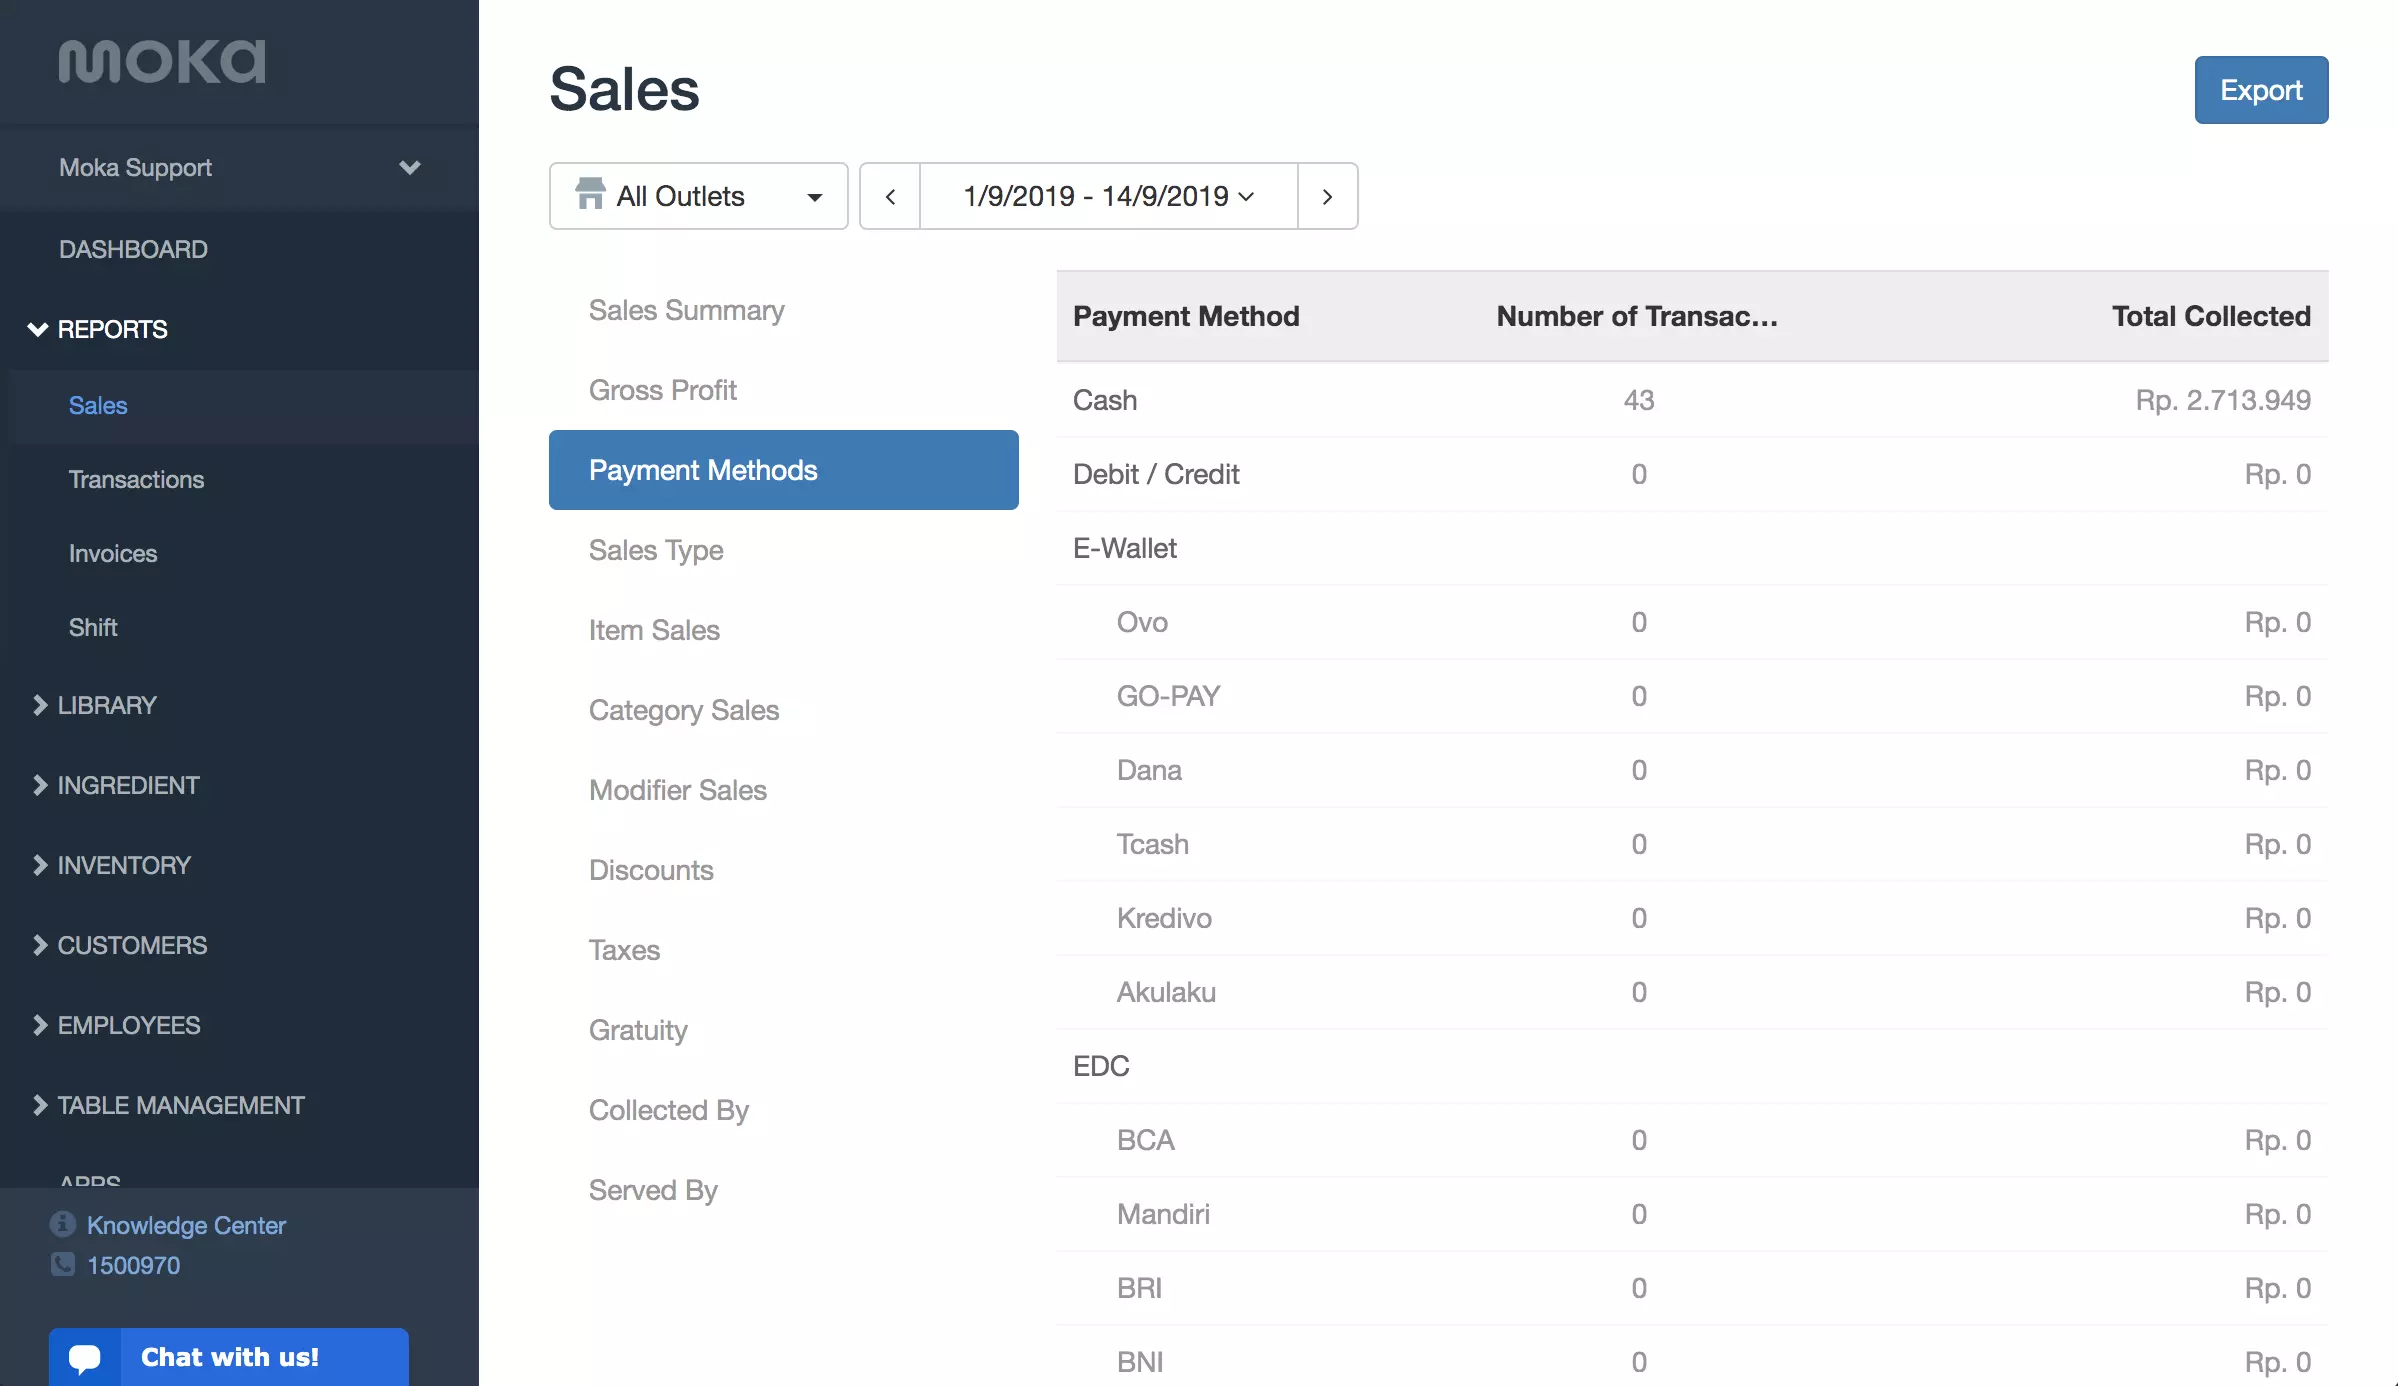Click the phone icon beside 1500970

tap(62, 1264)
